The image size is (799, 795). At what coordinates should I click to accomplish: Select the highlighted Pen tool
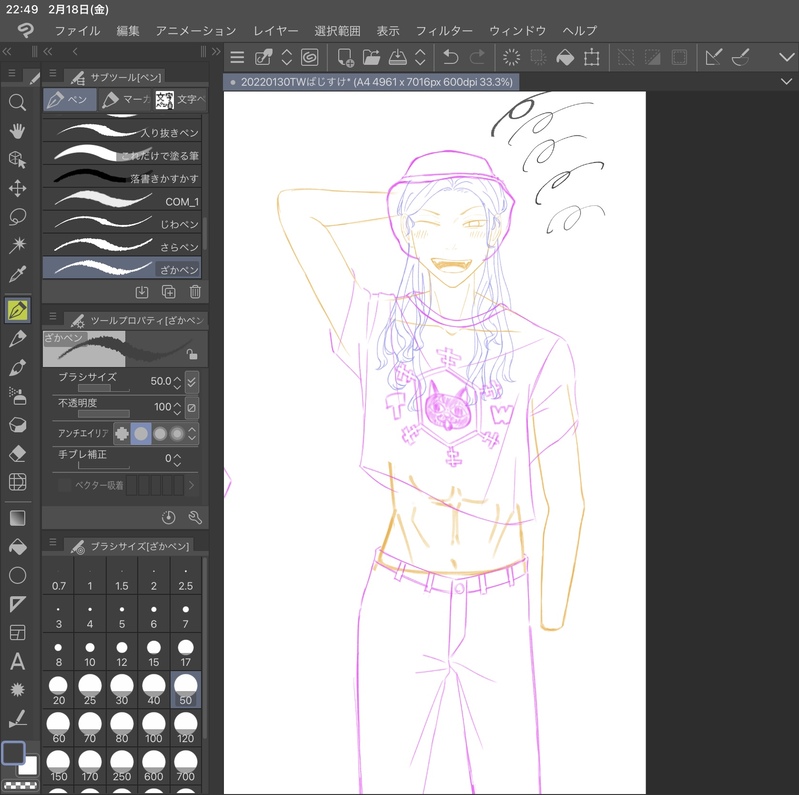pos(17,310)
